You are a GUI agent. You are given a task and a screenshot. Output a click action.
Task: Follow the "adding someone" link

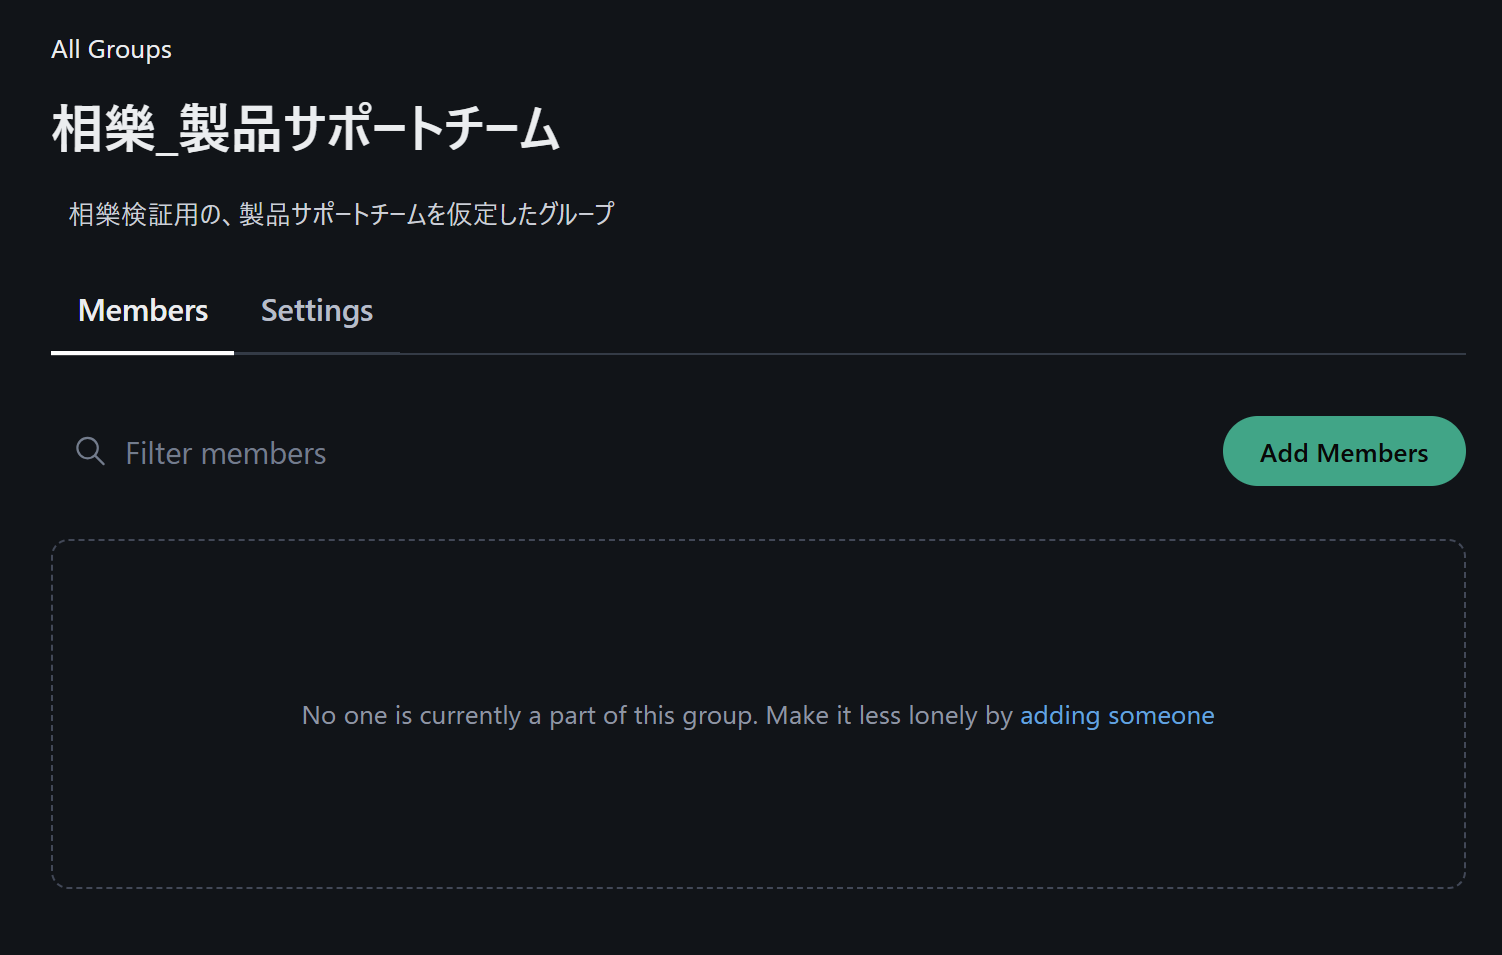1116,715
